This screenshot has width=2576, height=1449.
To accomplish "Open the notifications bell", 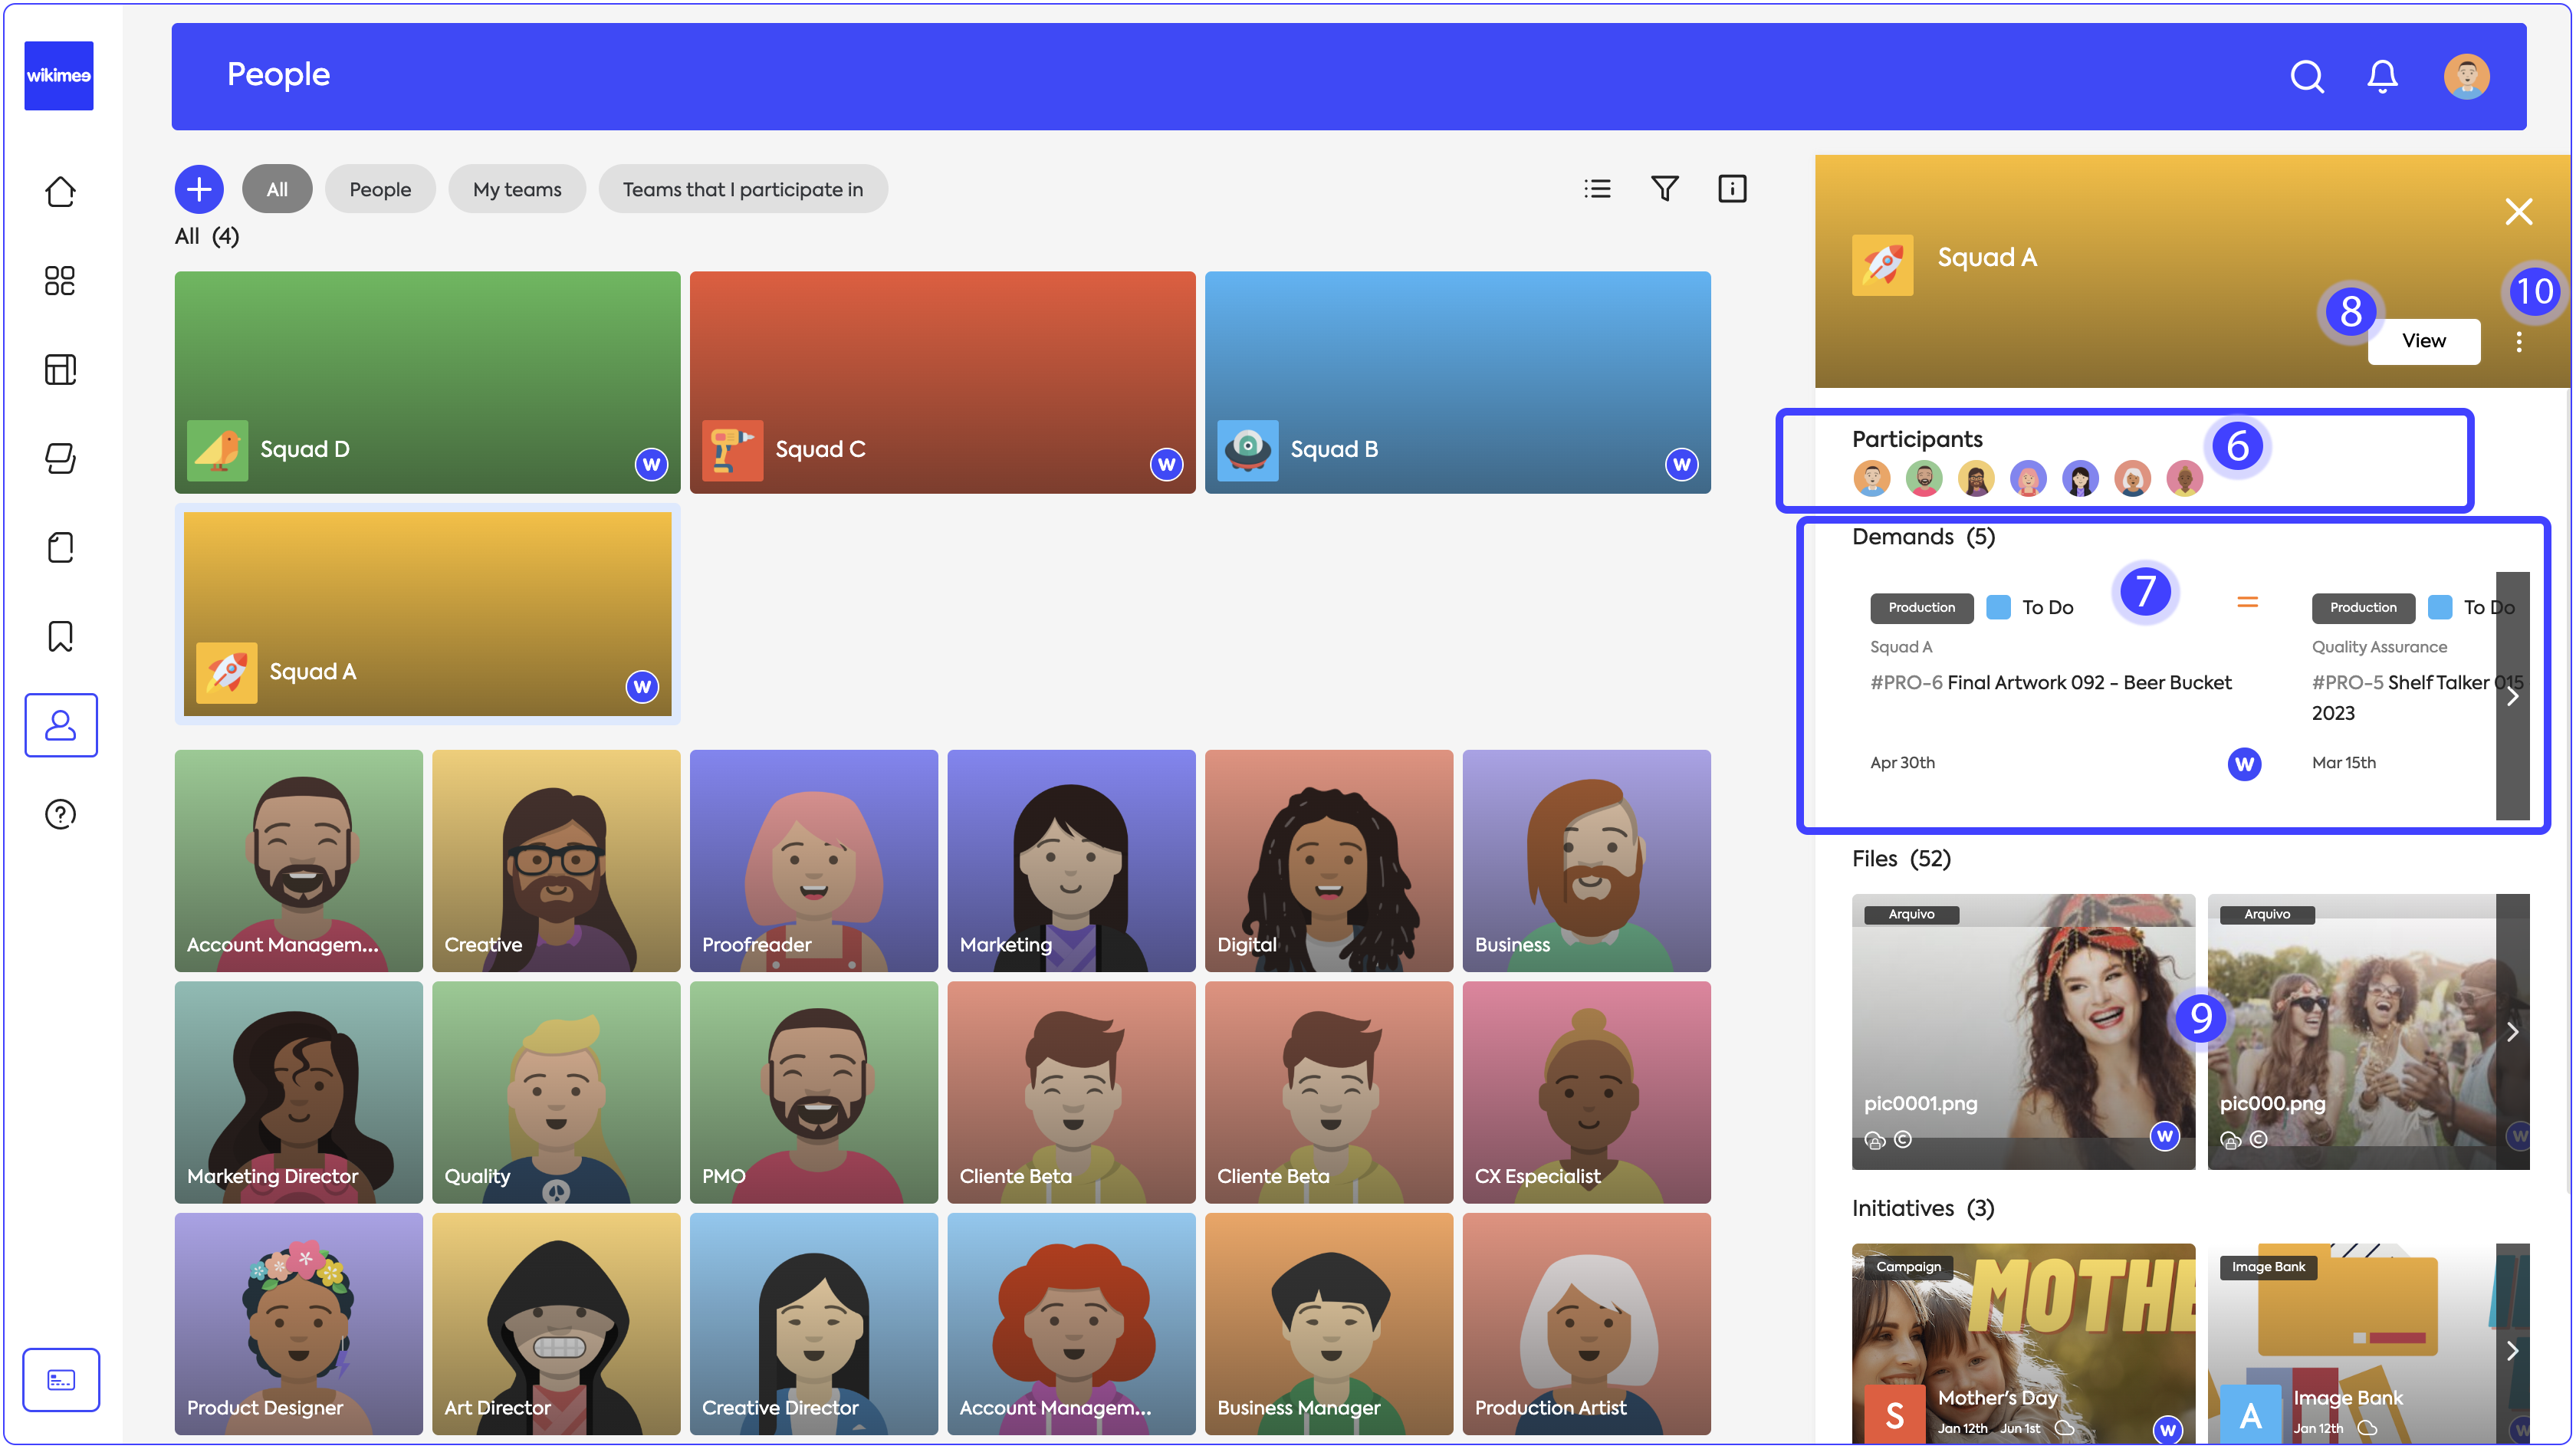I will pos(2382,76).
